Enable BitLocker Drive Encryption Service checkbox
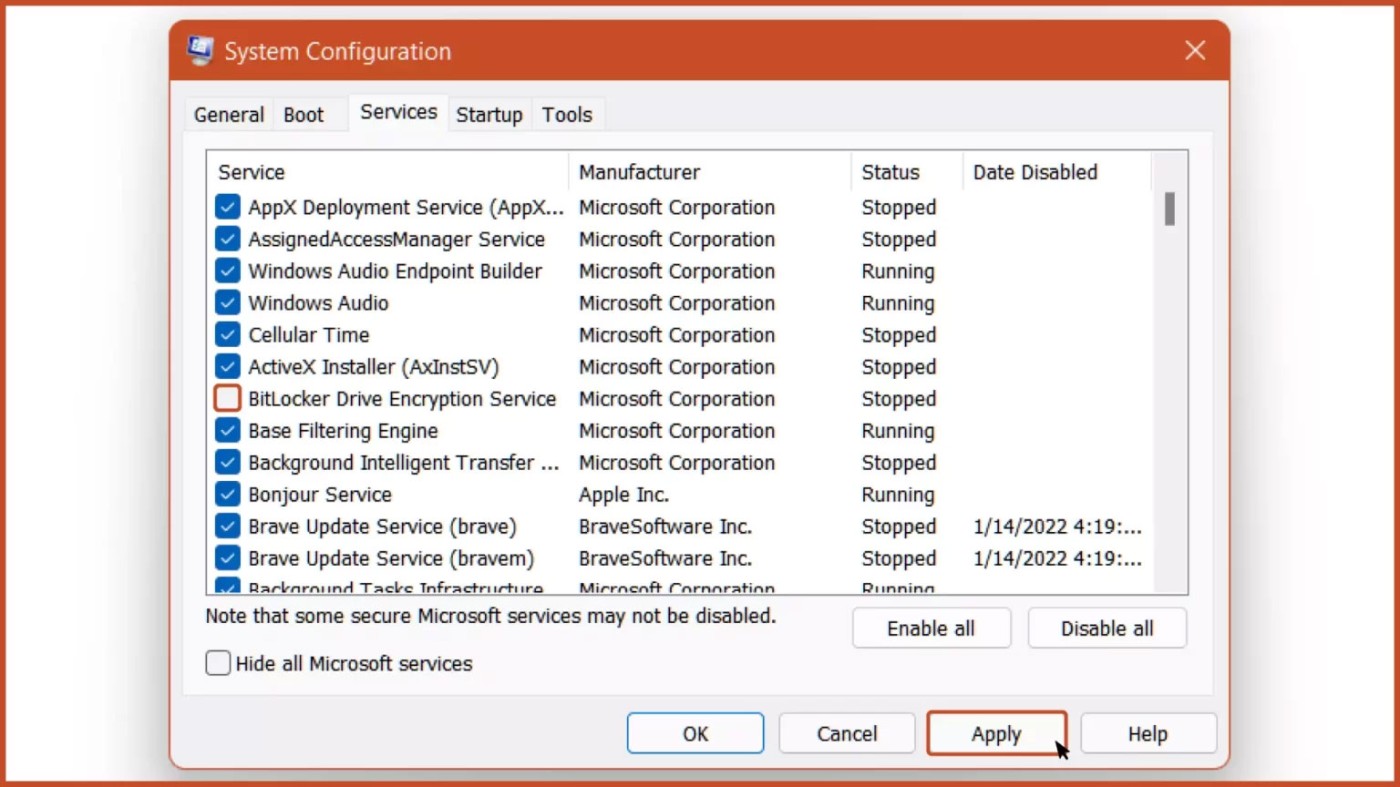Screen dimensions: 1400x787 [x=228, y=399]
